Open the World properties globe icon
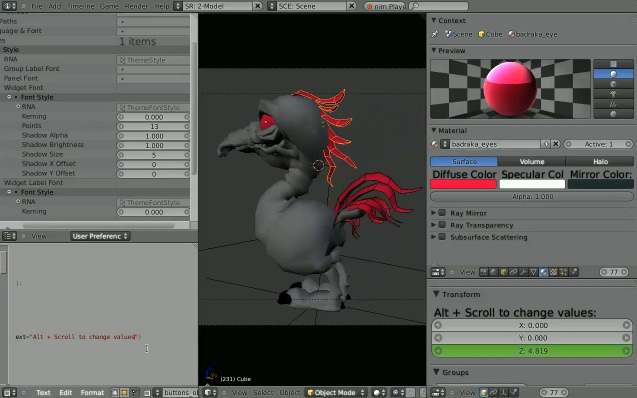The image size is (637, 398). [x=494, y=272]
